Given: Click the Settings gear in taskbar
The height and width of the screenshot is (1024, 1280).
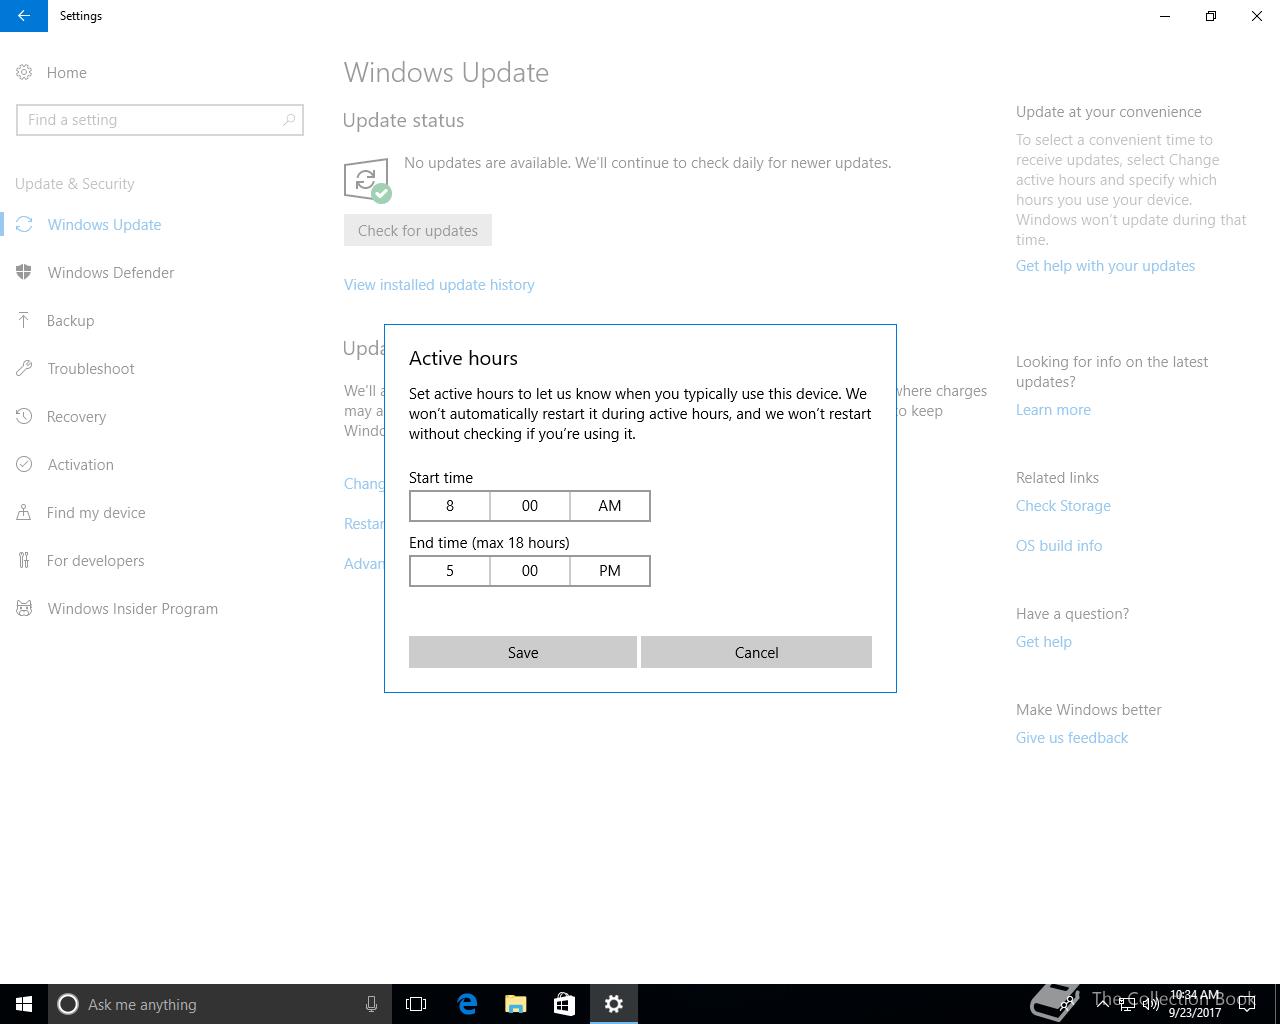Looking at the screenshot, I should pos(614,1004).
